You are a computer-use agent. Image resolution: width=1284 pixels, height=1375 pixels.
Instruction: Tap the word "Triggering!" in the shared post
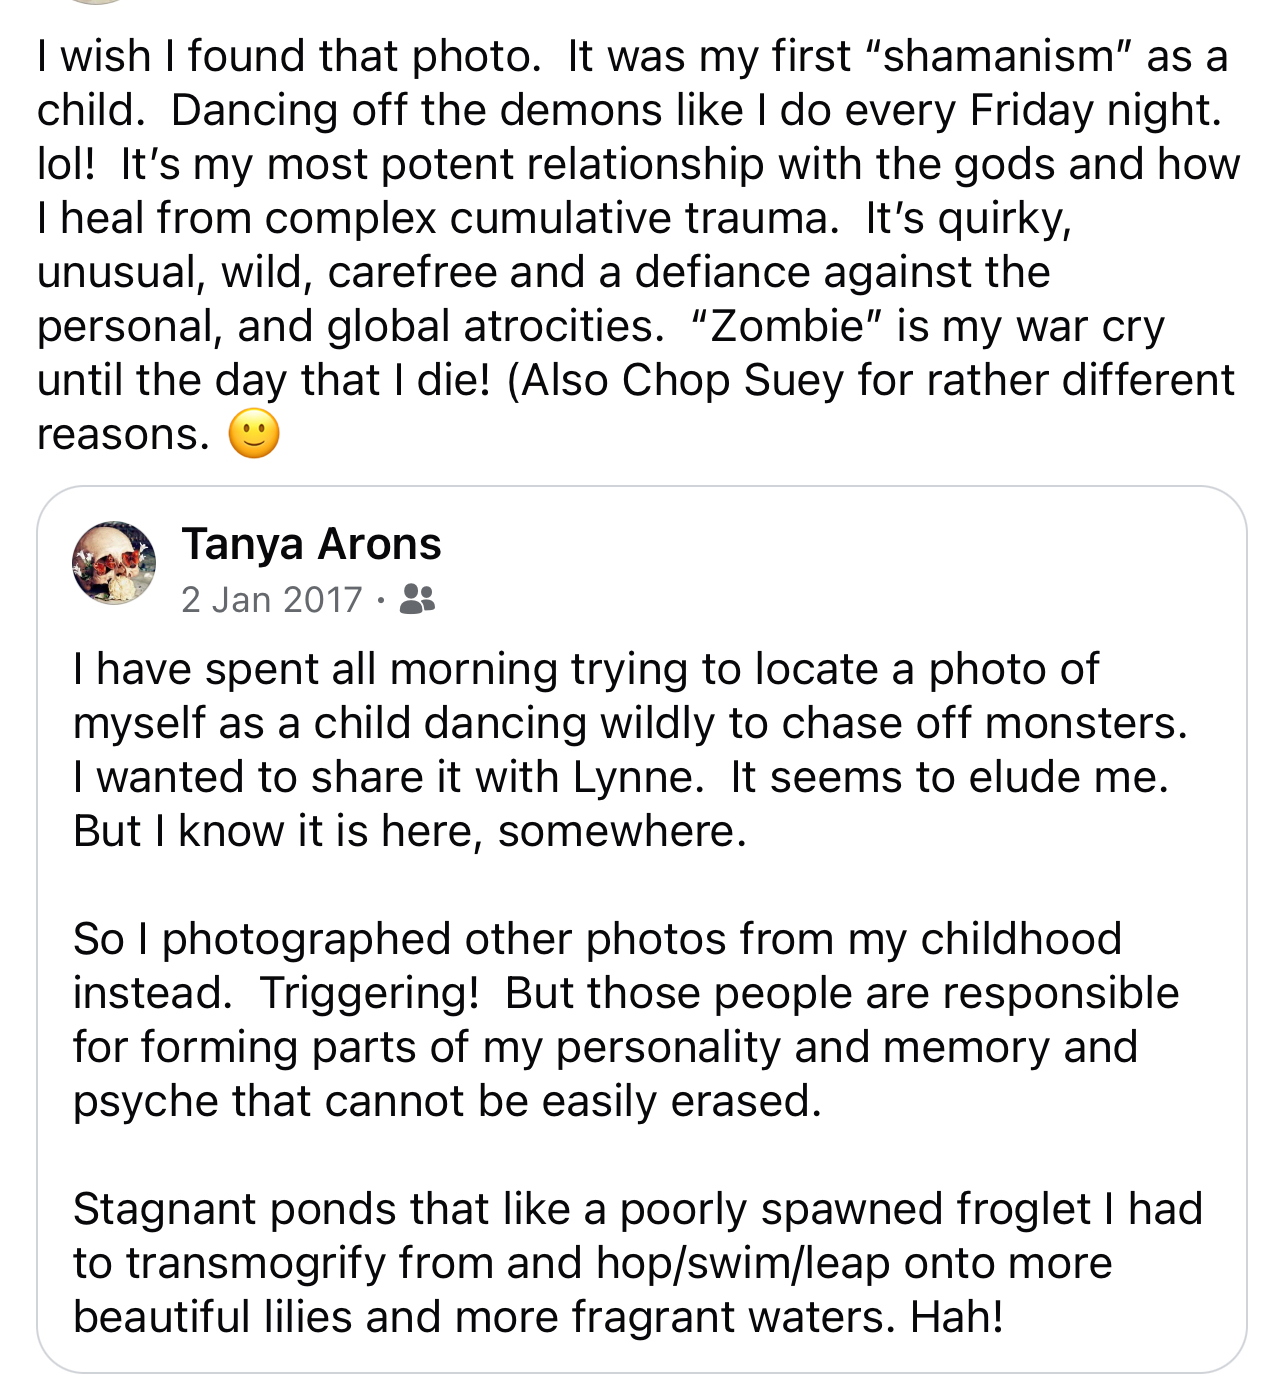pos(370,994)
